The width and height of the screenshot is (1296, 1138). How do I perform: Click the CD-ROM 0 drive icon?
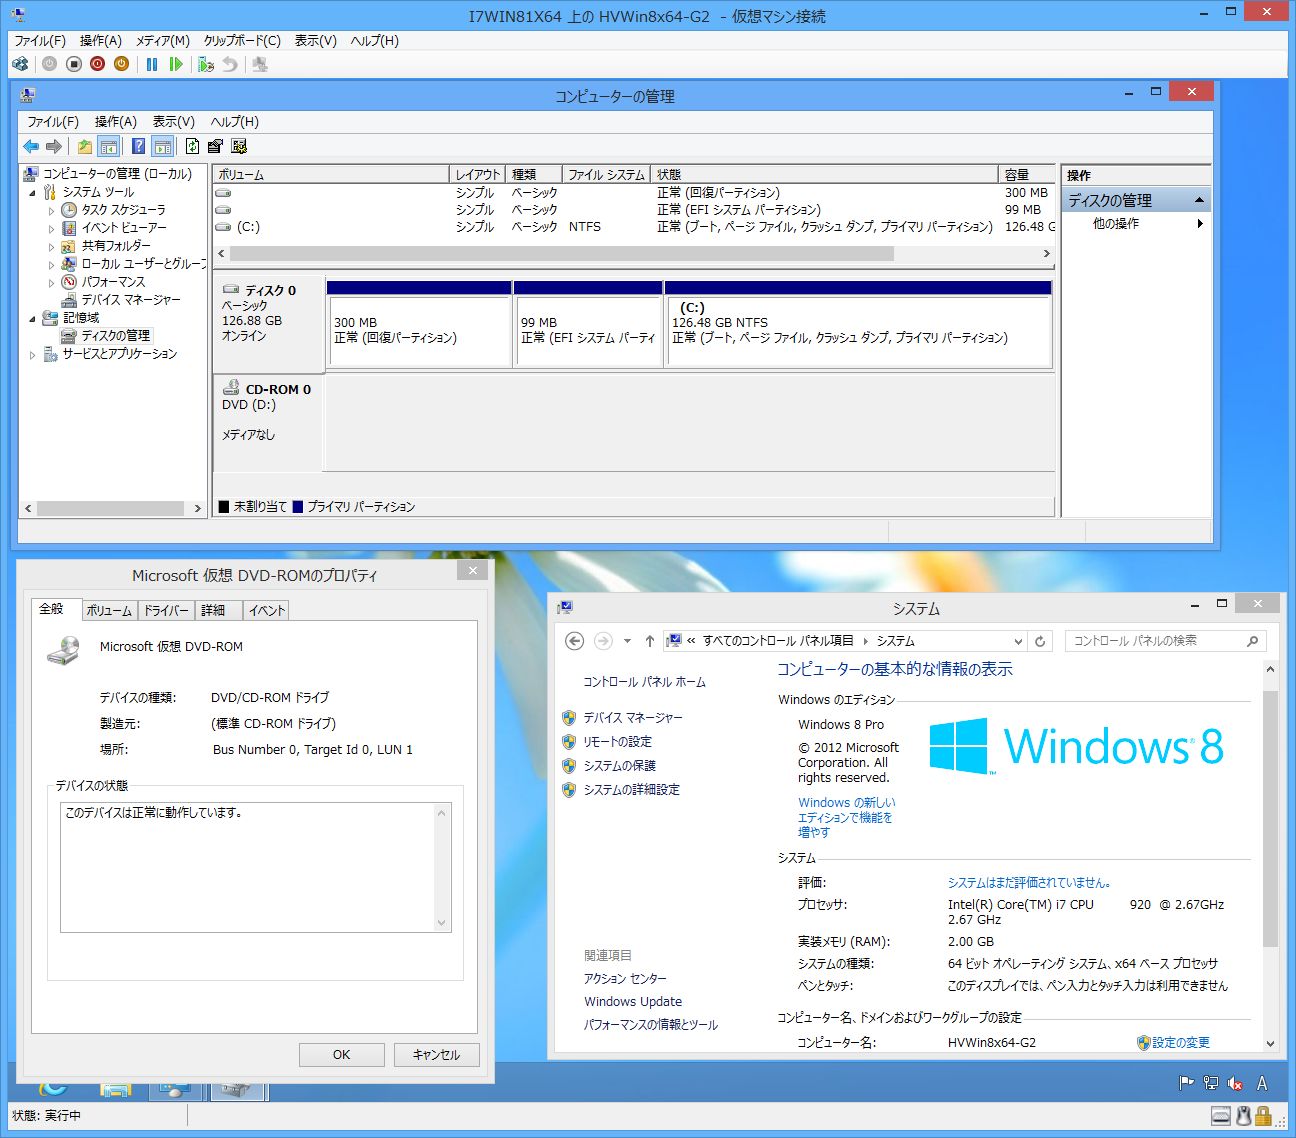pyautogui.click(x=231, y=388)
